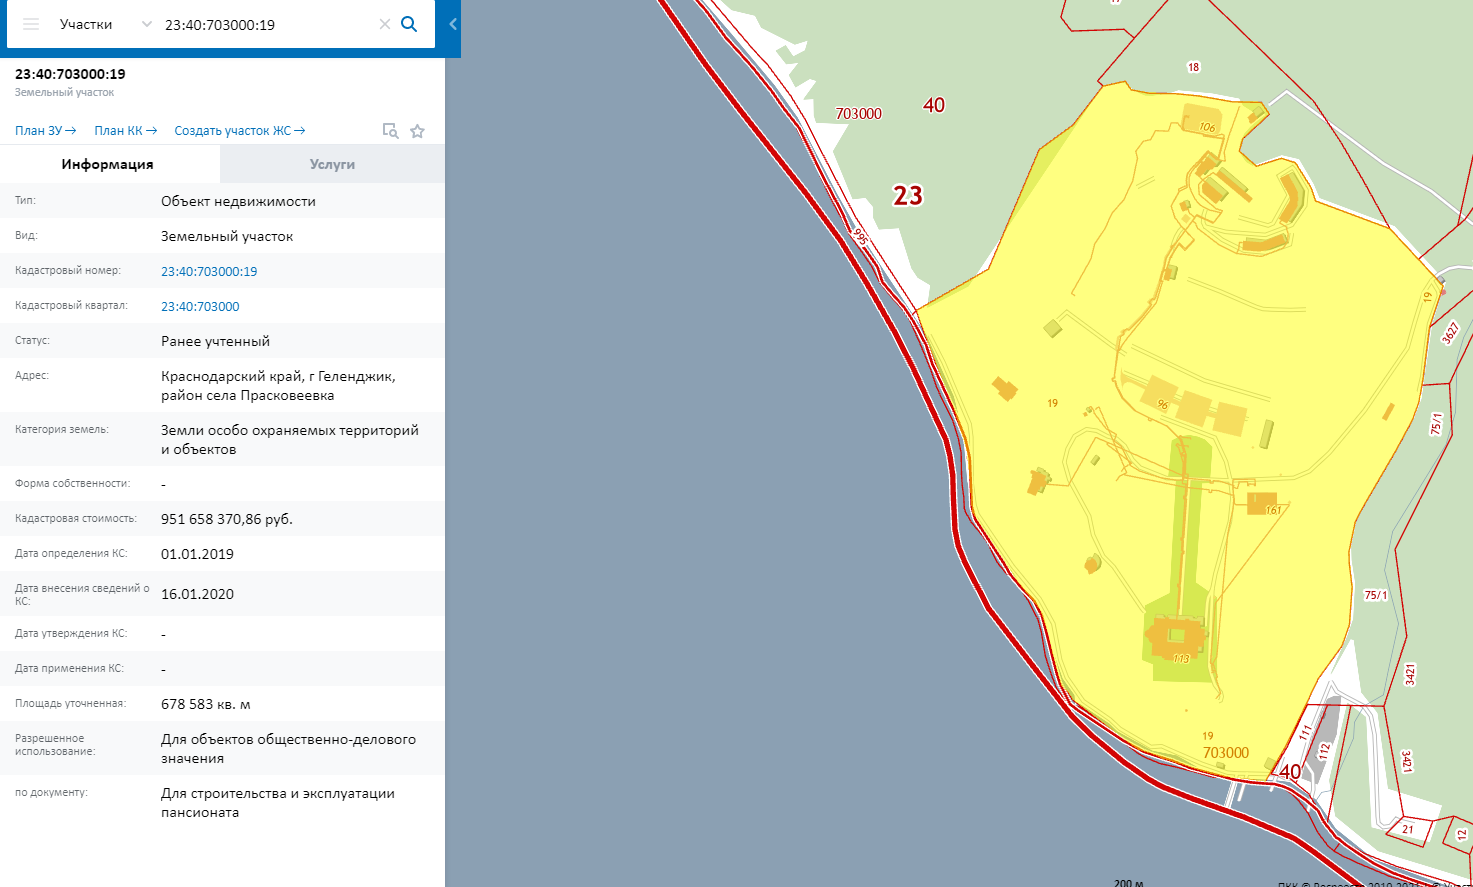Open Создать участок ЖС link
The image size is (1473, 887).
[240, 131]
